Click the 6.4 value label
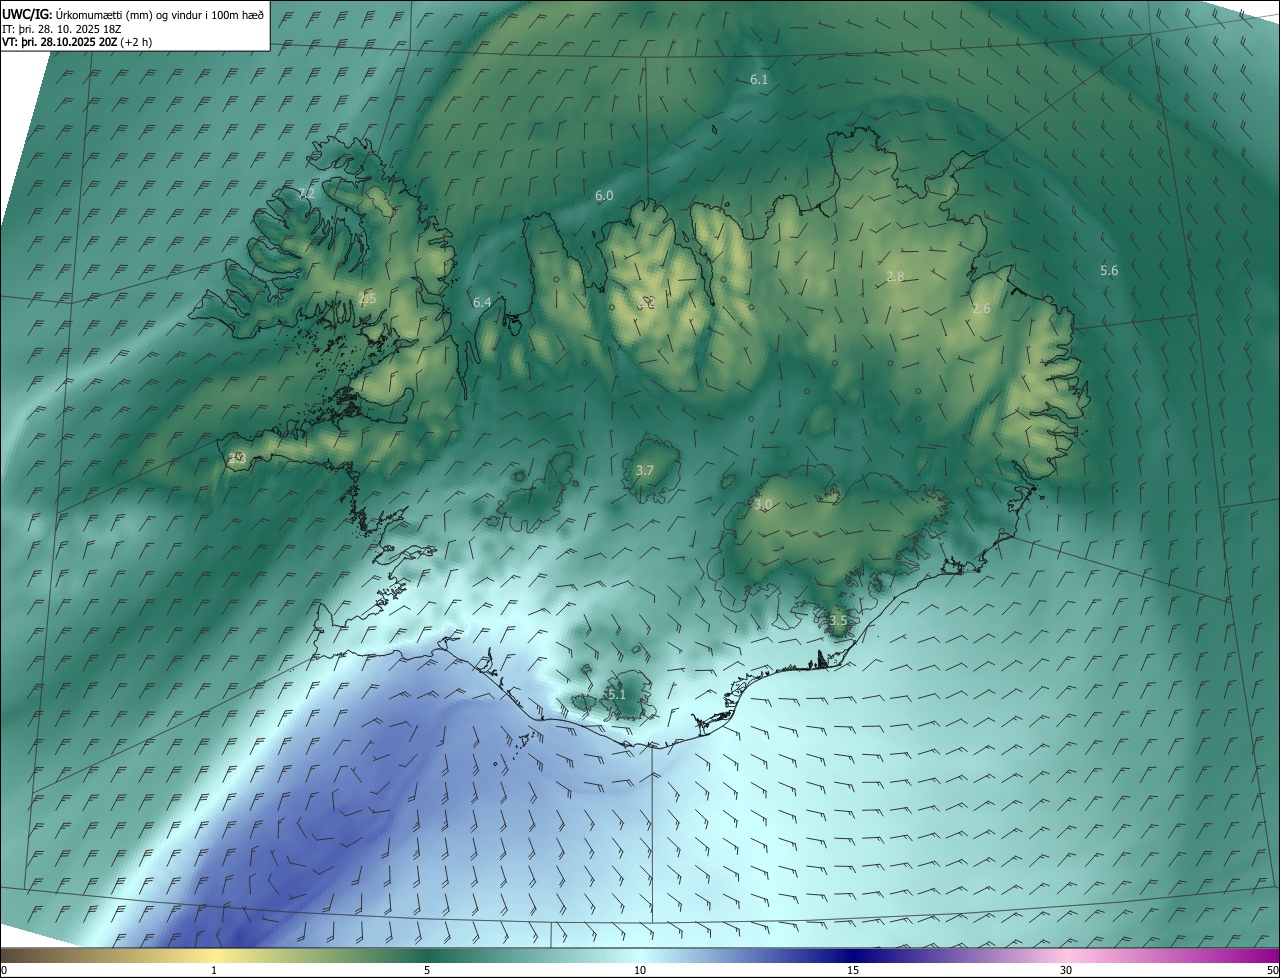Viewport: 1280px width, 978px height. pyautogui.click(x=482, y=302)
